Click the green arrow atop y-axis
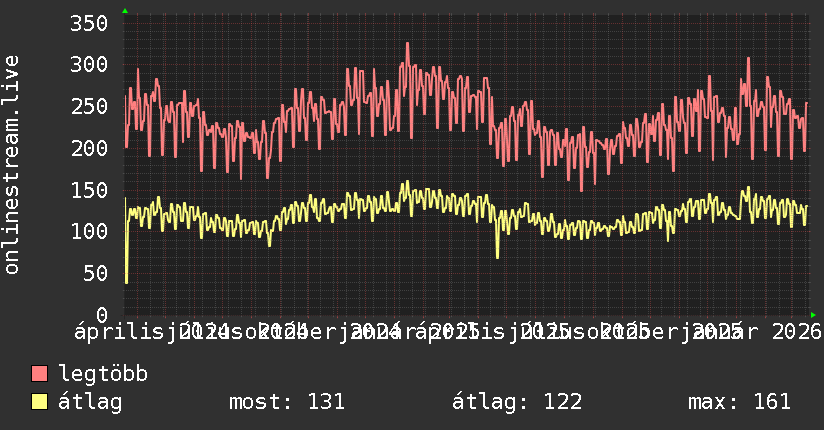The height and width of the screenshot is (430, 824). tap(125, 11)
